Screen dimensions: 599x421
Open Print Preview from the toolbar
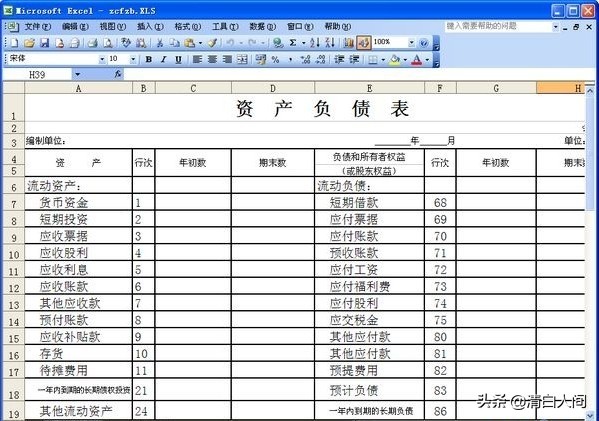point(108,43)
